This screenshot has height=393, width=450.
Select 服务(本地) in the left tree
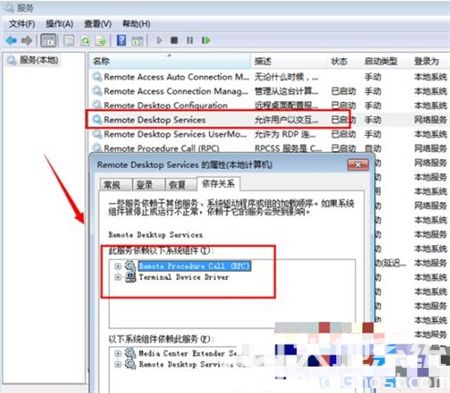pos(39,60)
